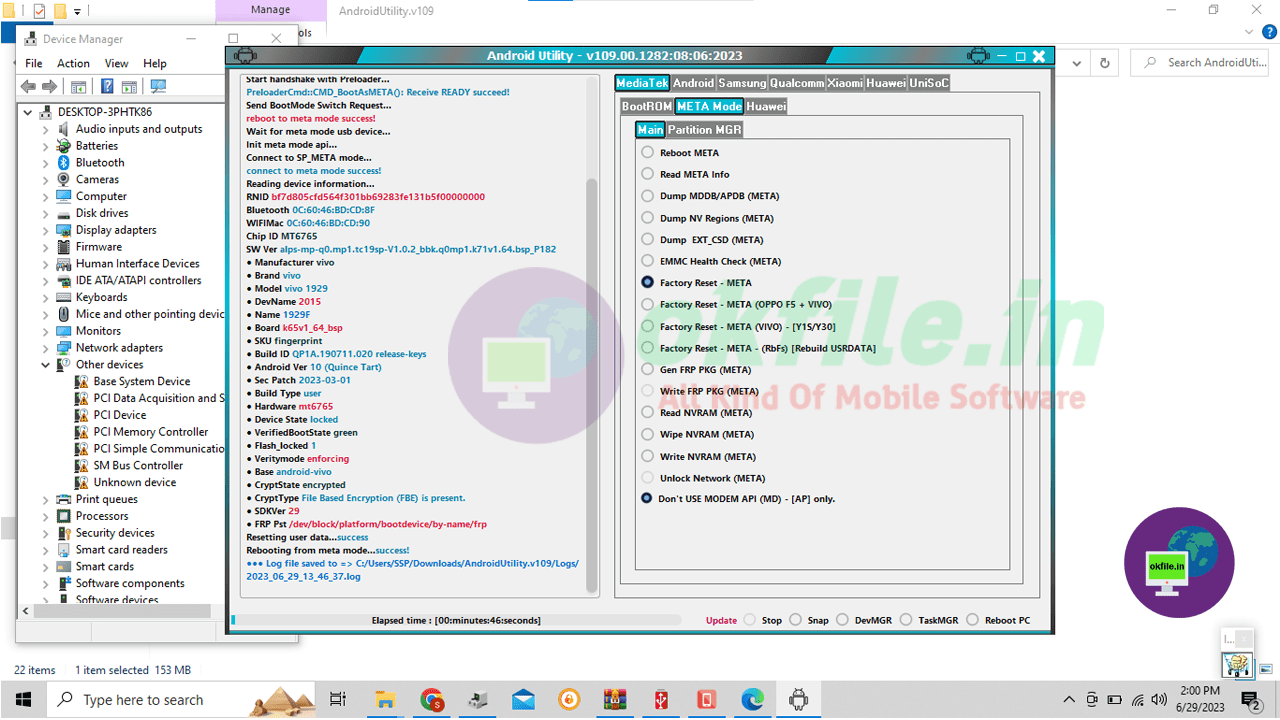
Task: Click the Back arrow in Device Manager toolbar
Action: pos(29,87)
